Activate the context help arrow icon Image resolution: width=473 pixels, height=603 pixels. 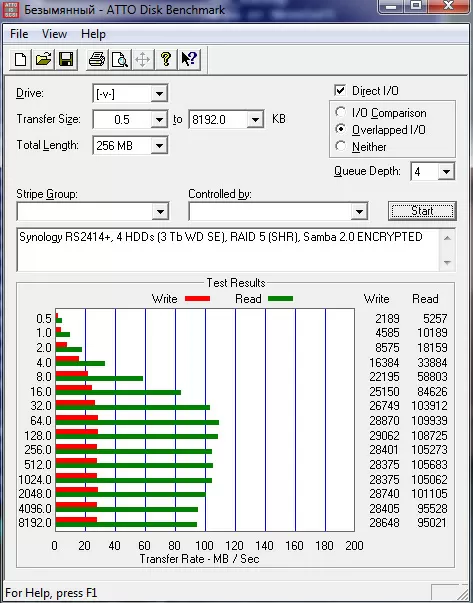pyautogui.click(x=189, y=60)
